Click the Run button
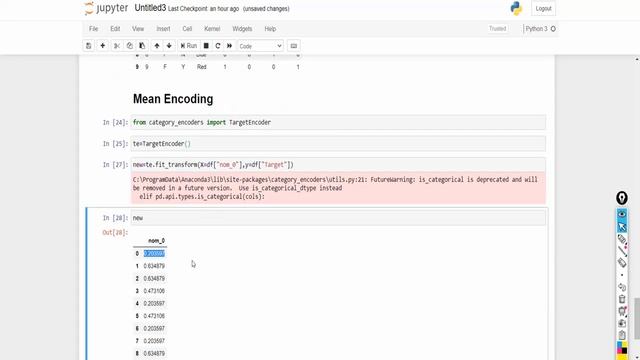Image resolution: width=640 pixels, height=360 pixels. point(189,46)
